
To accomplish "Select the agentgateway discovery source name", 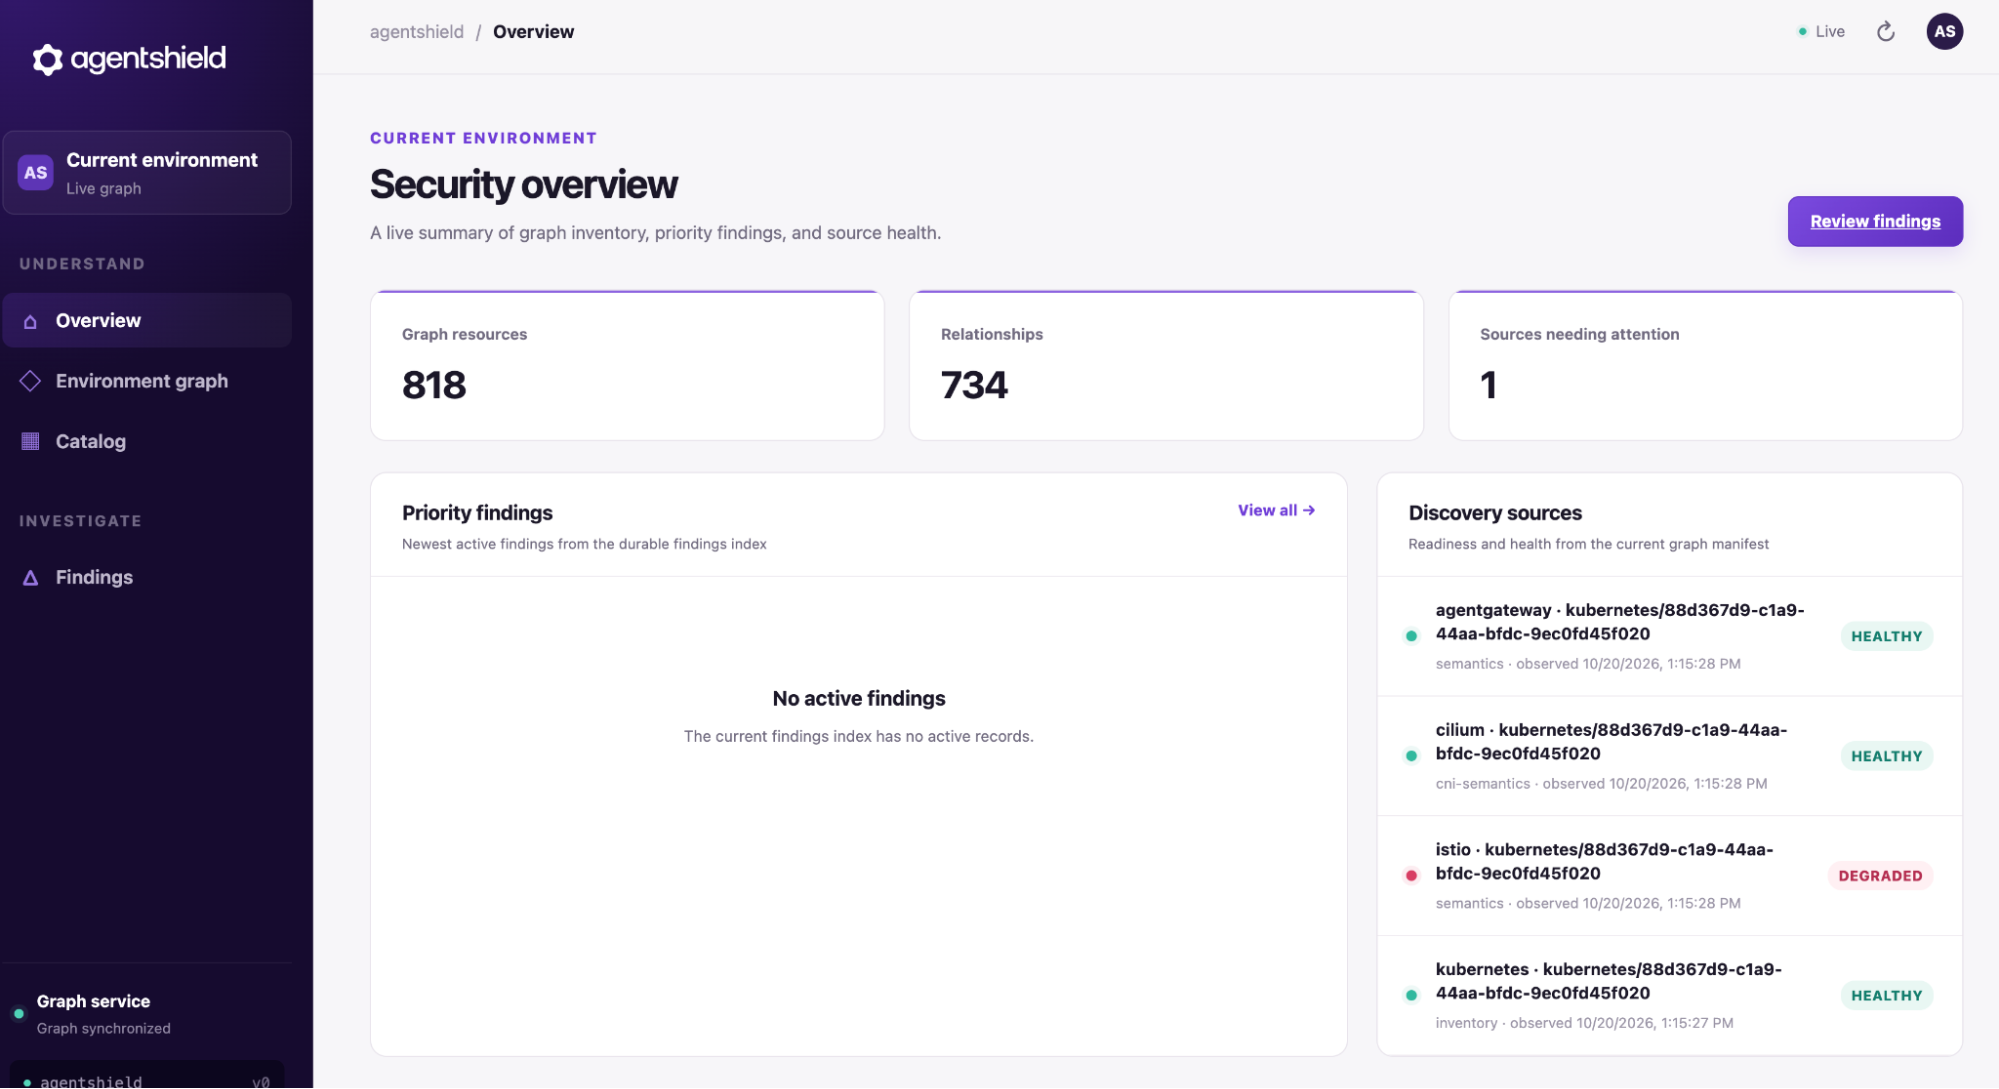I will 1619,622.
